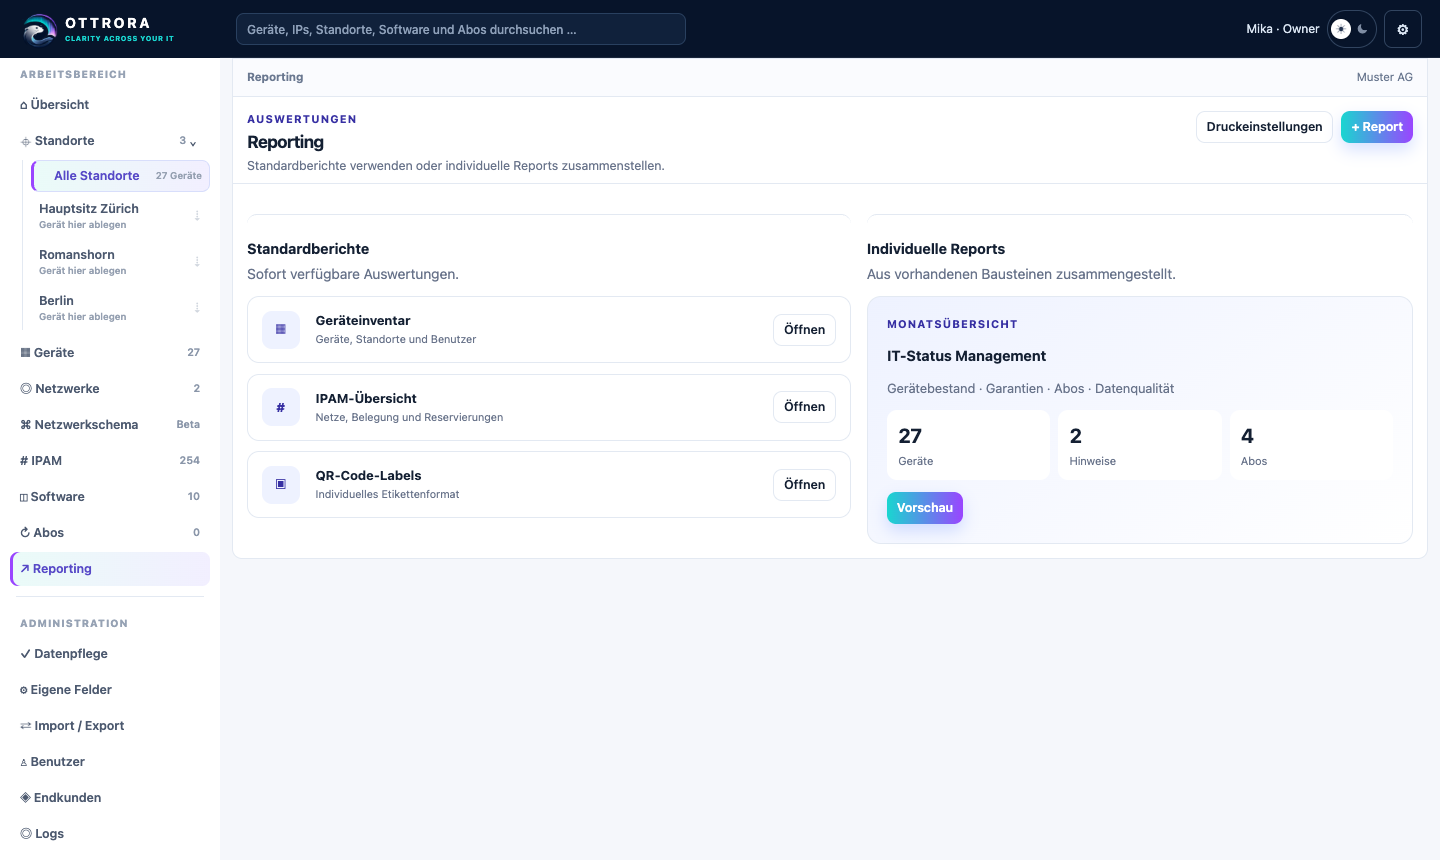This screenshot has height=860, width=1440.
Task: Open Datenpflege under Administration
Action: click(110, 654)
